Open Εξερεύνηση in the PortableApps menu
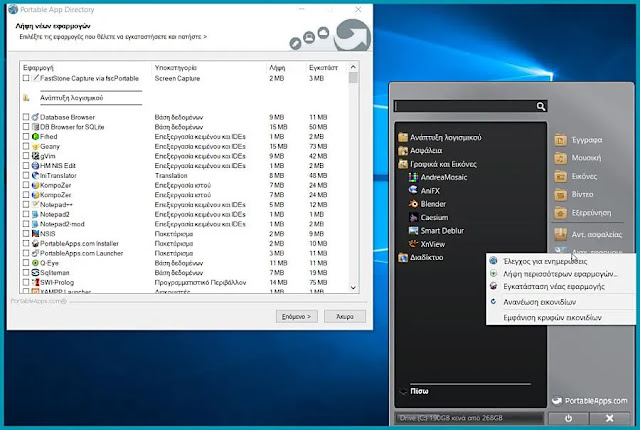640x430 pixels. [x=583, y=213]
